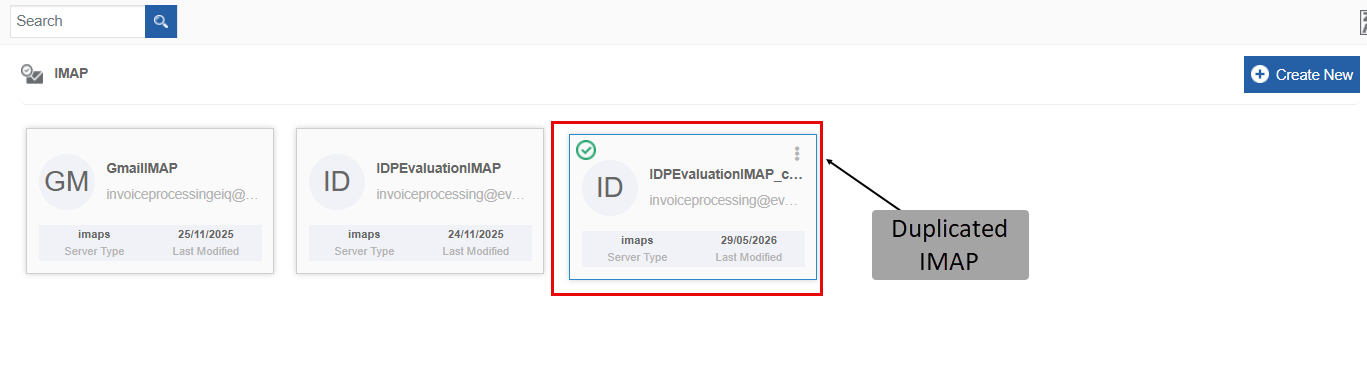The width and height of the screenshot is (1367, 376).
Task: Click the Create New button
Action: 1302,75
